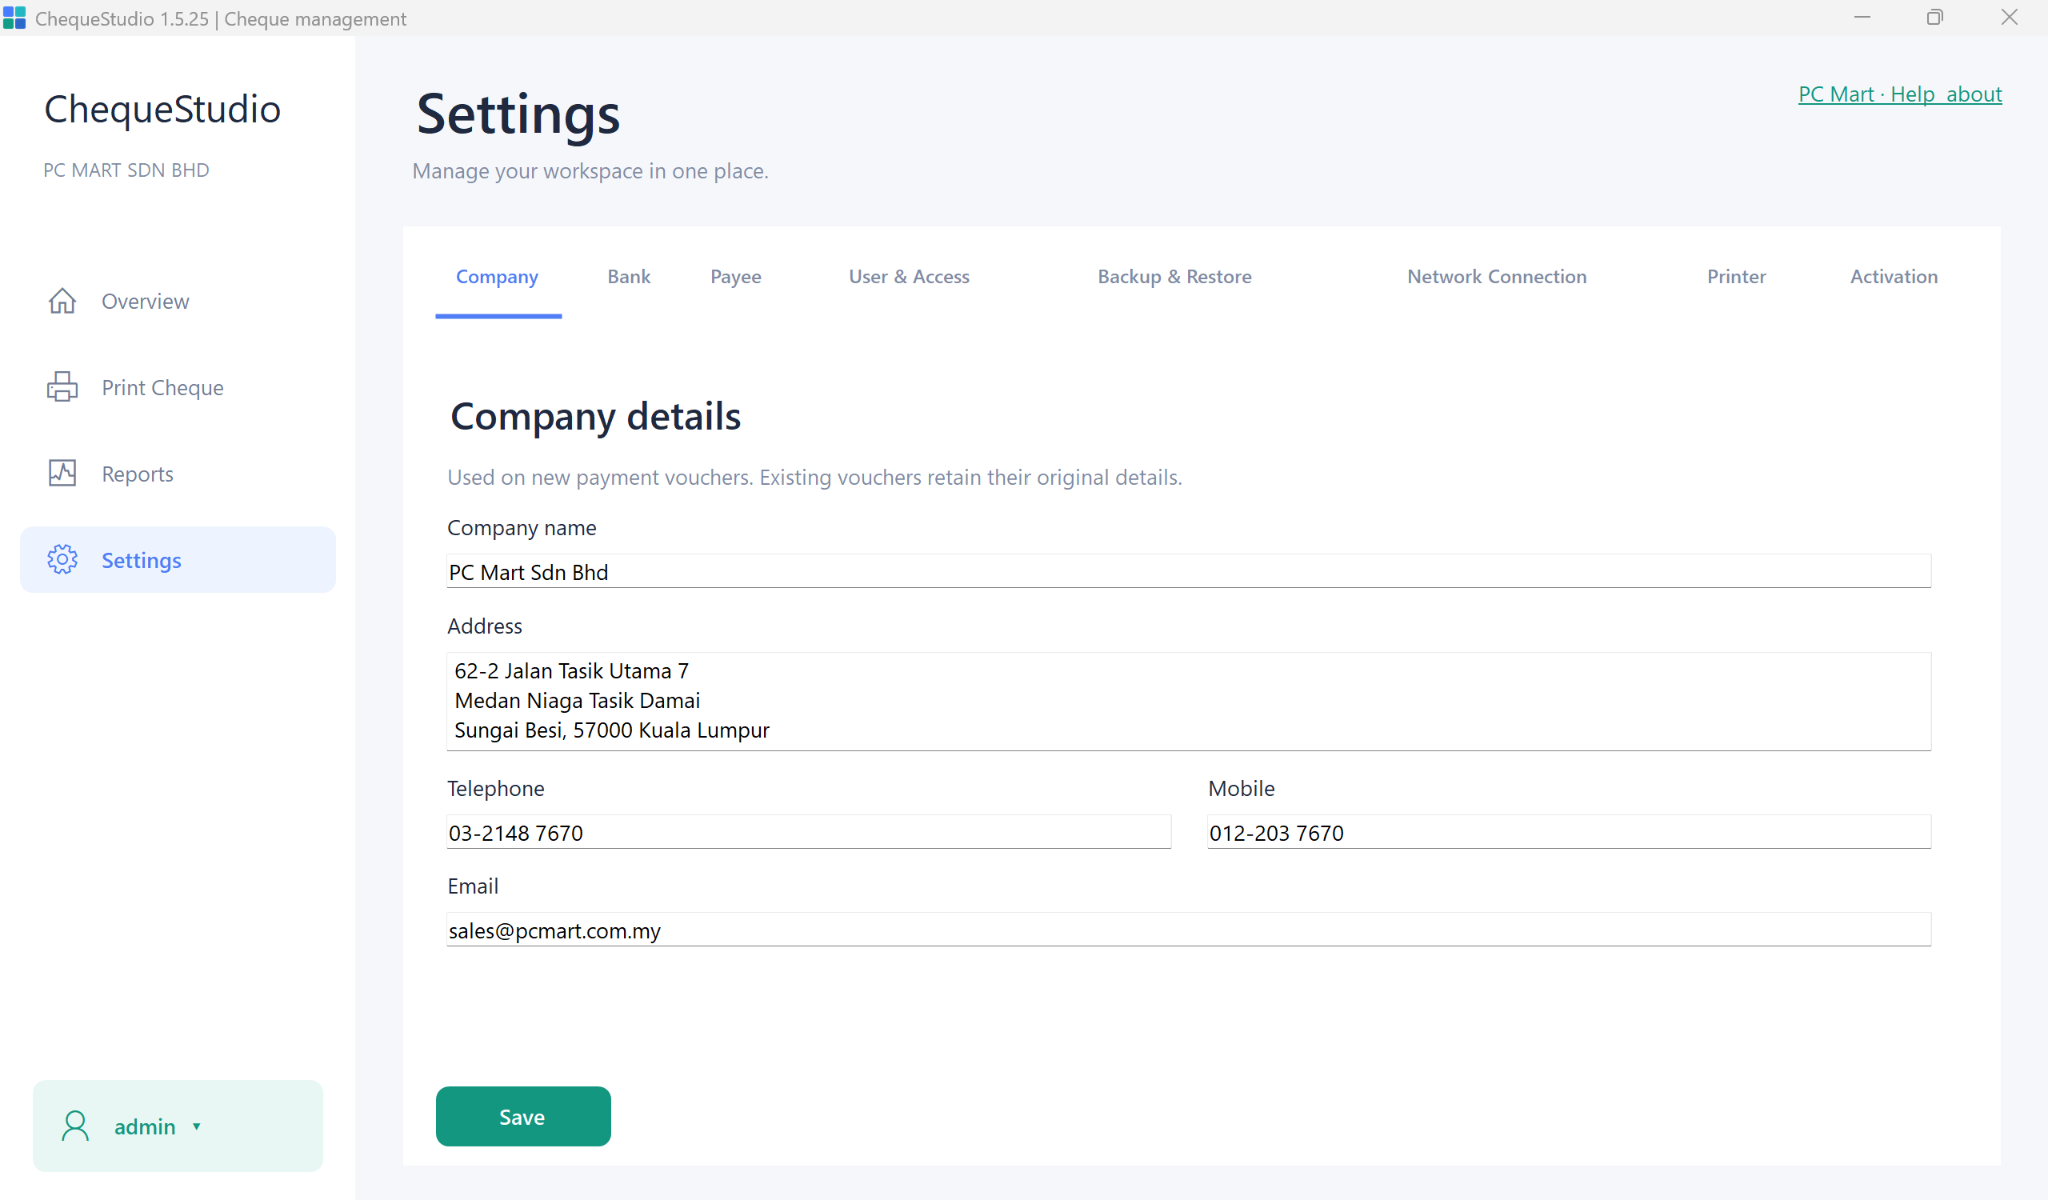Image resolution: width=2048 pixels, height=1200 pixels.
Task: Restore down the ChequeStudio window
Action: (1935, 18)
